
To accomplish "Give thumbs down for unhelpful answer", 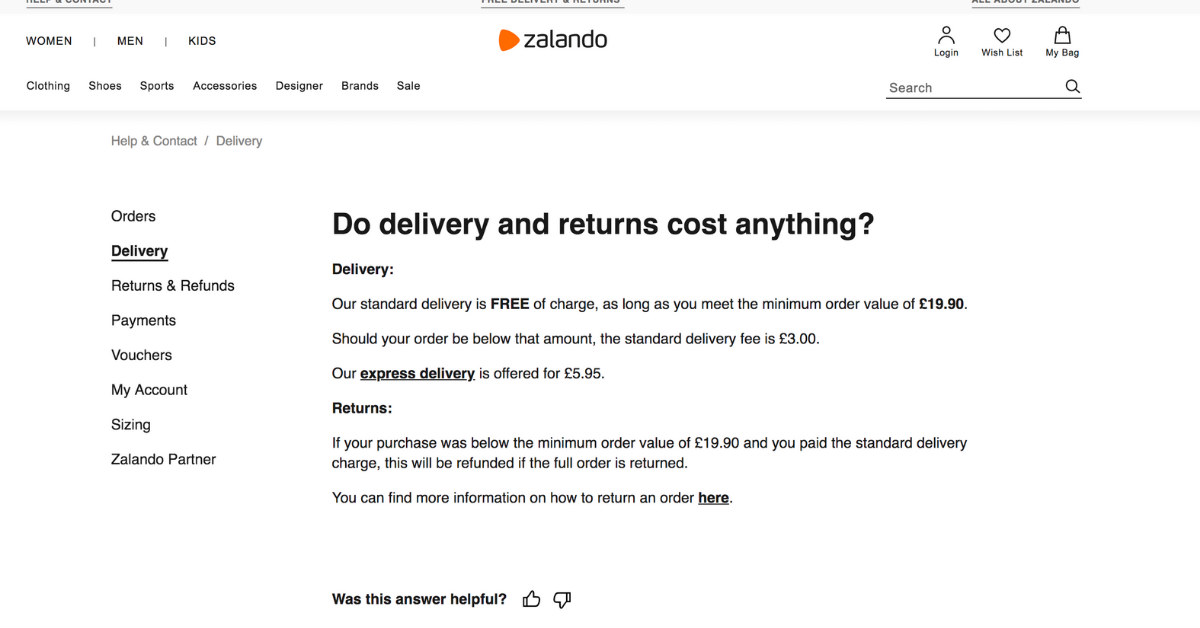I will tap(562, 599).
